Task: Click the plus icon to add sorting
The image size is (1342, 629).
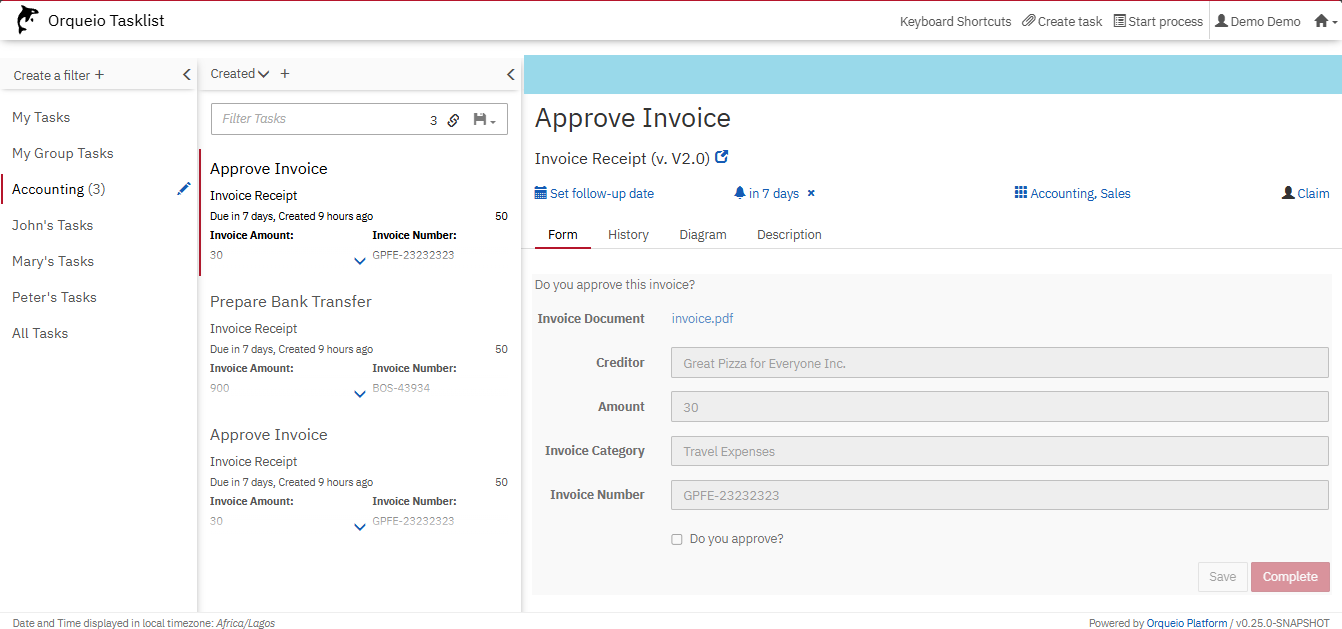Action: pyautogui.click(x=285, y=74)
